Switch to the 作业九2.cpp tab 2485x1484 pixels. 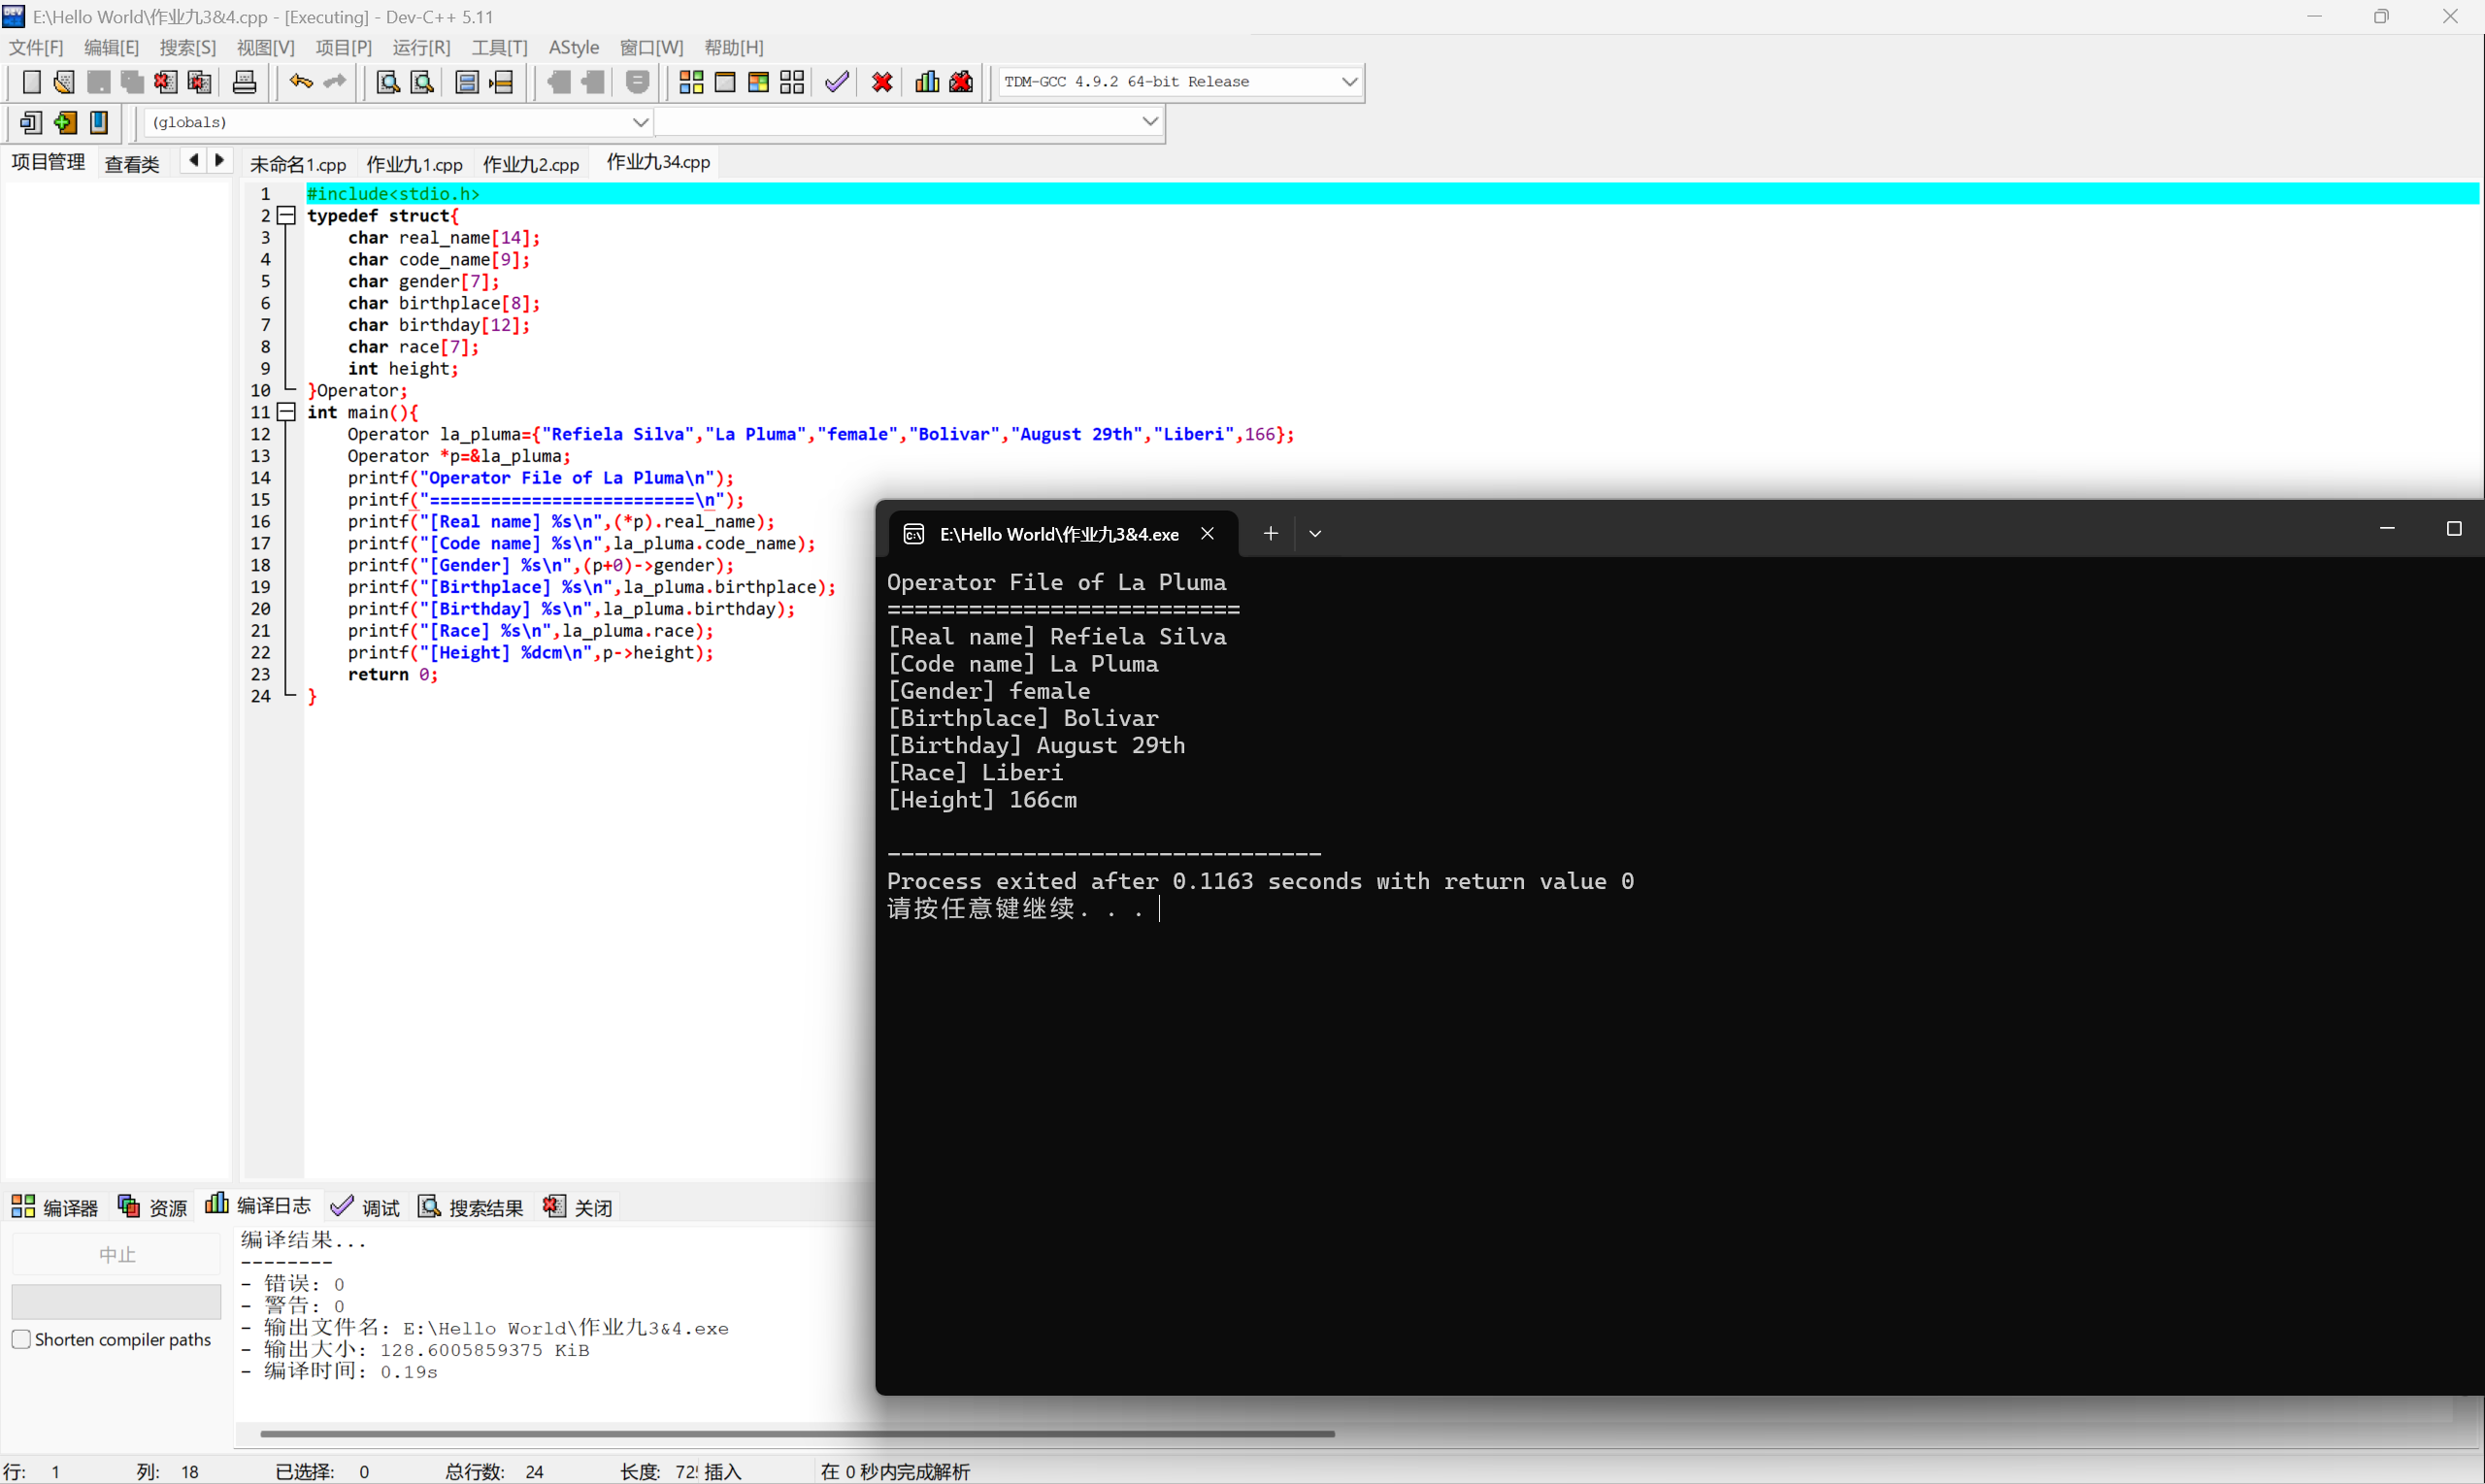pyautogui.click(x=531, y=164)
